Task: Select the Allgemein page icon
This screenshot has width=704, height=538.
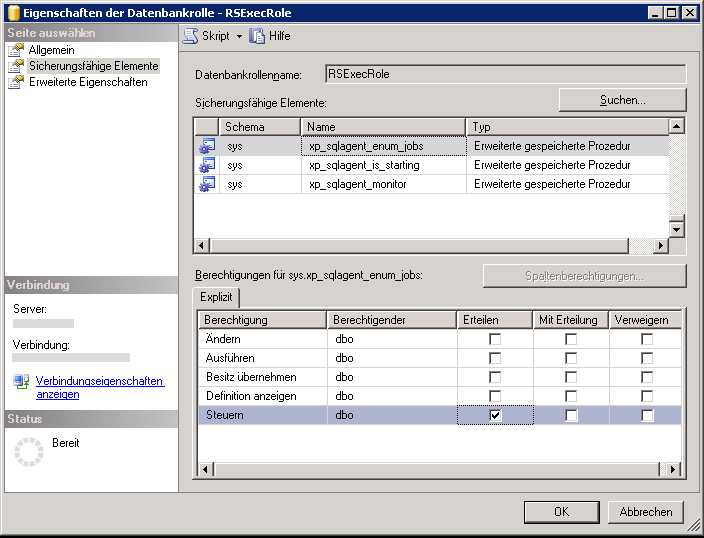Action: click(16, 50)
